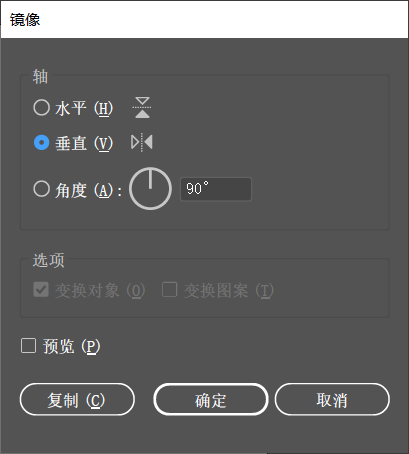Click the 水平 (H) text label
409x454 pixels.
pos(84,109)
